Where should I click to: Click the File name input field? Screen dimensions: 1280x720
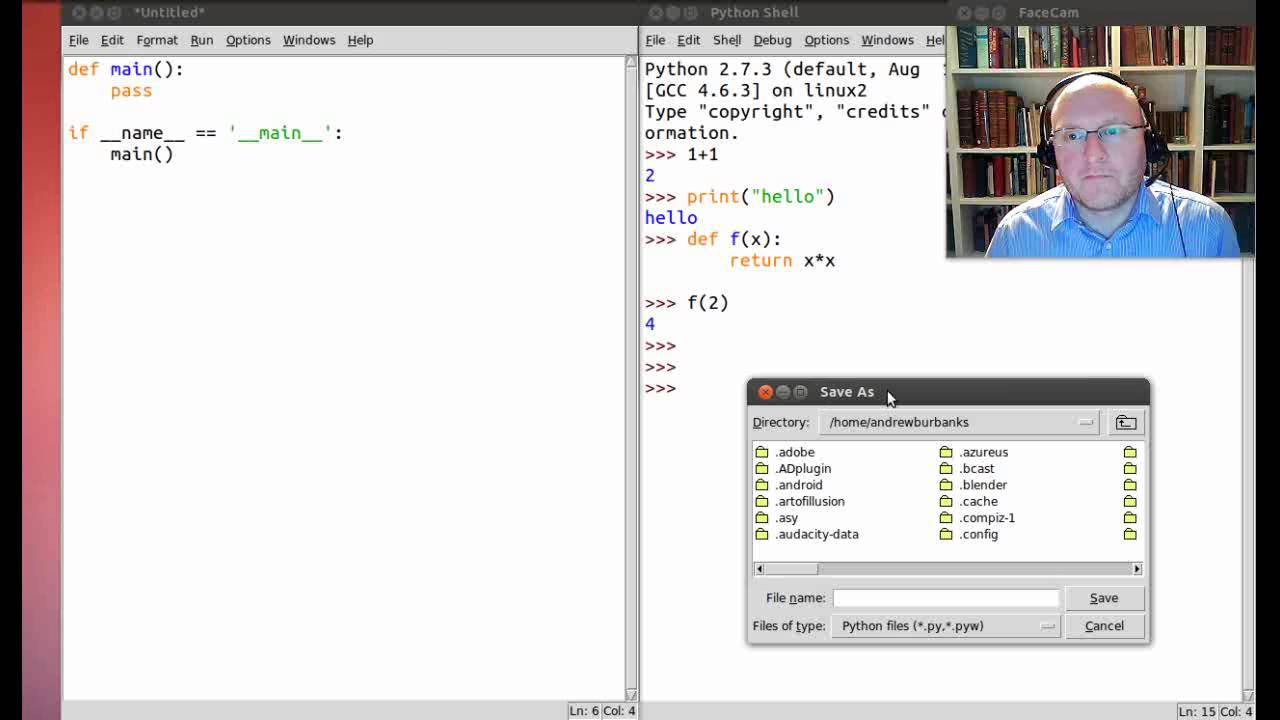945,598
